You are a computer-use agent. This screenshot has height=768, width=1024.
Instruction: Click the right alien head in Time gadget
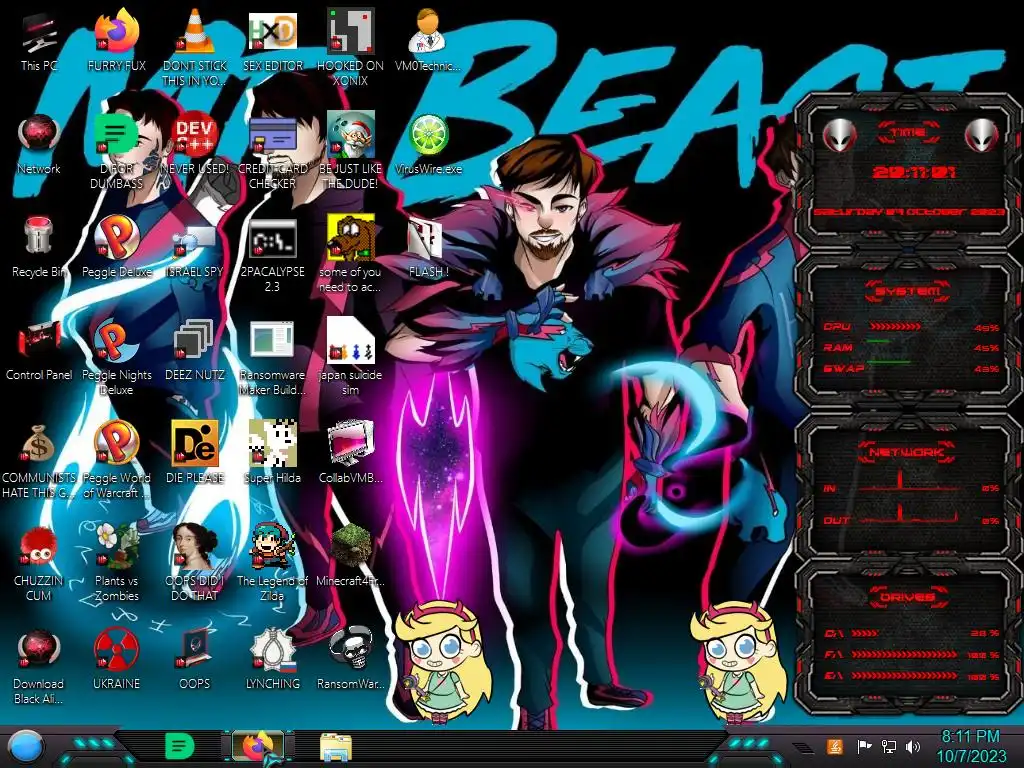(x=982, y=135)
